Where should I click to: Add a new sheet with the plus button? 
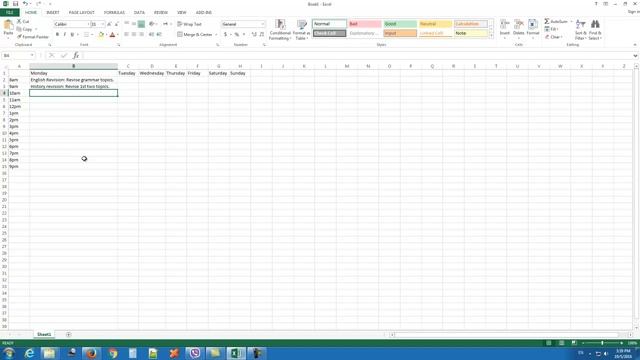tap(69, 335)
